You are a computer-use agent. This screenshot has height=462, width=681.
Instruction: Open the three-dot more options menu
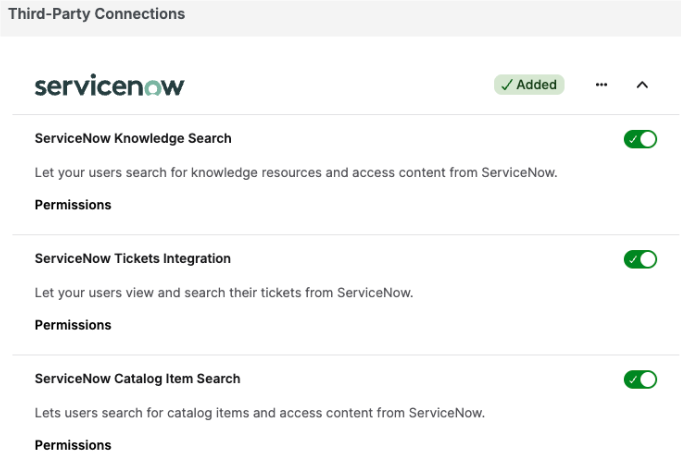(601, 85)
